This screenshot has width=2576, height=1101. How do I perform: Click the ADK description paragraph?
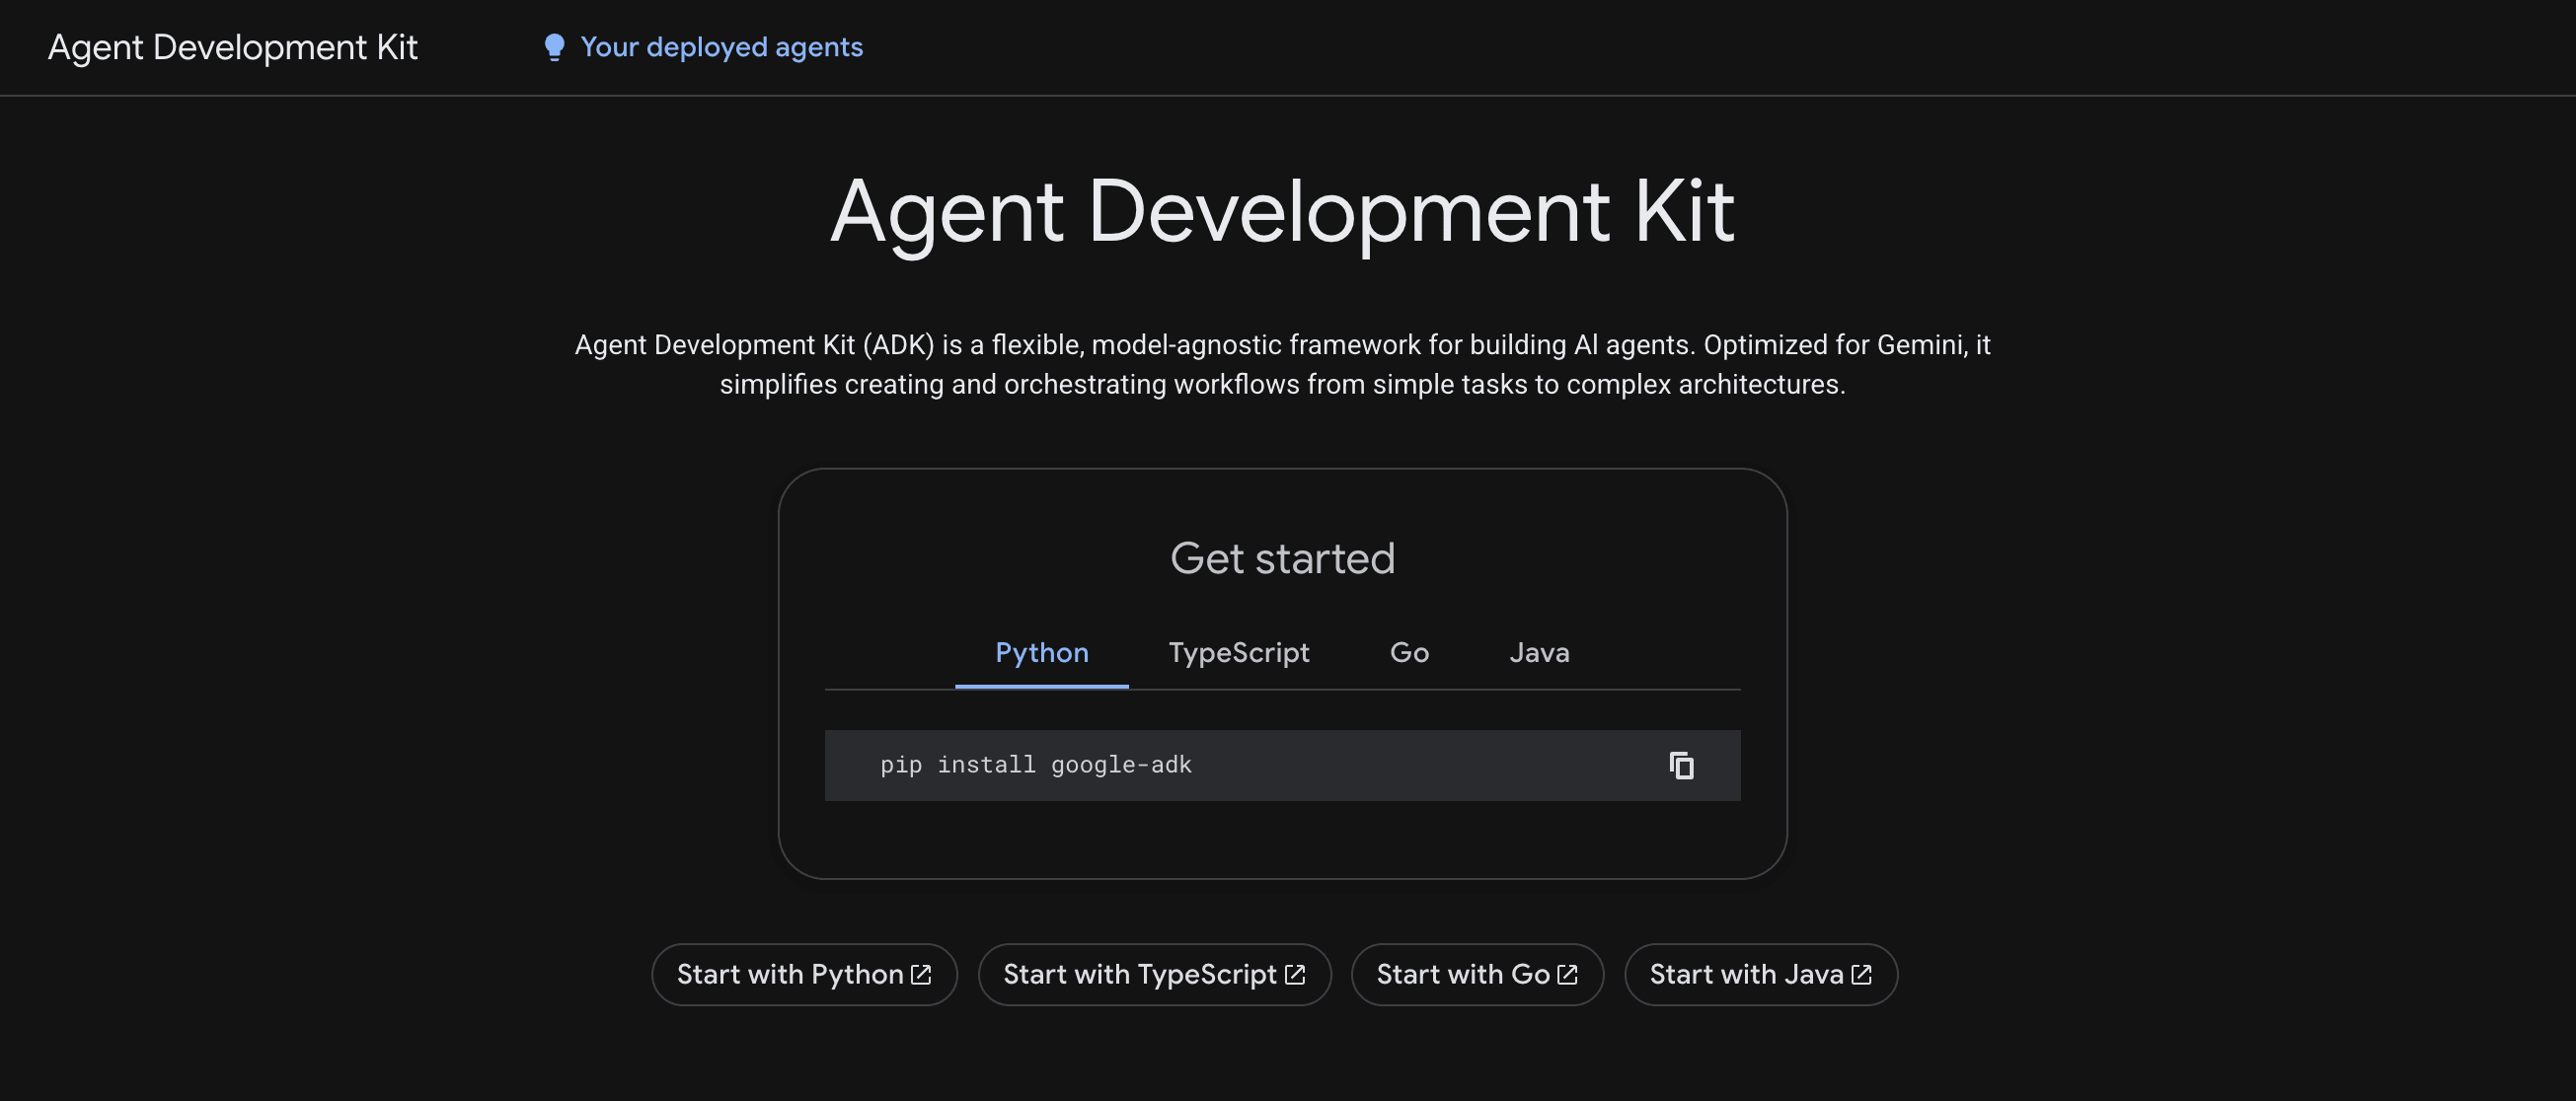[x=1282, y=364]
